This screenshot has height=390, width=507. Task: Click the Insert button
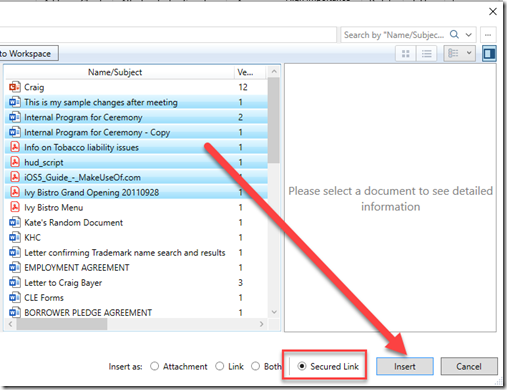coord(405,366)
